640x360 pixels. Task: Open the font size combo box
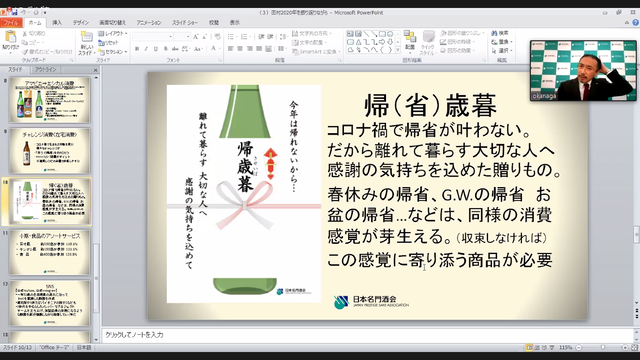[x=182, y=37]
